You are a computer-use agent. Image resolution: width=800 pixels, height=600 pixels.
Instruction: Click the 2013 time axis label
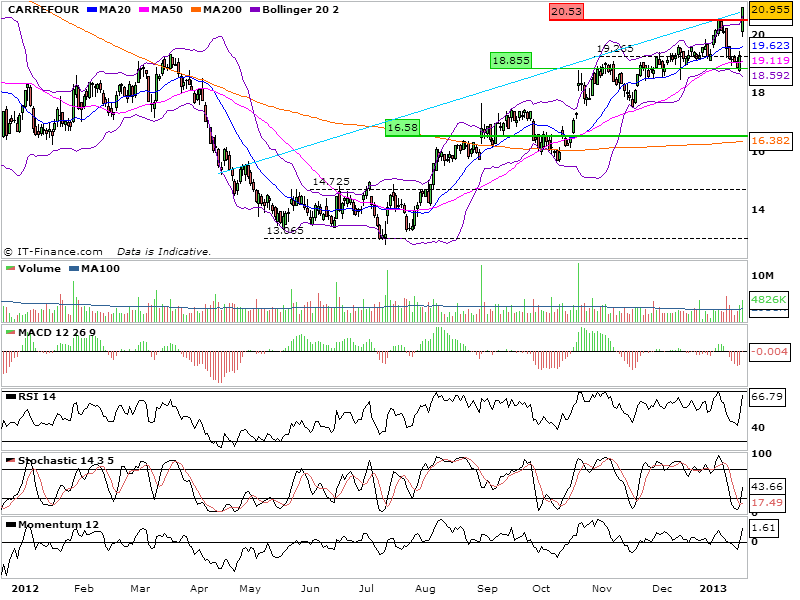tap(713, 589)
